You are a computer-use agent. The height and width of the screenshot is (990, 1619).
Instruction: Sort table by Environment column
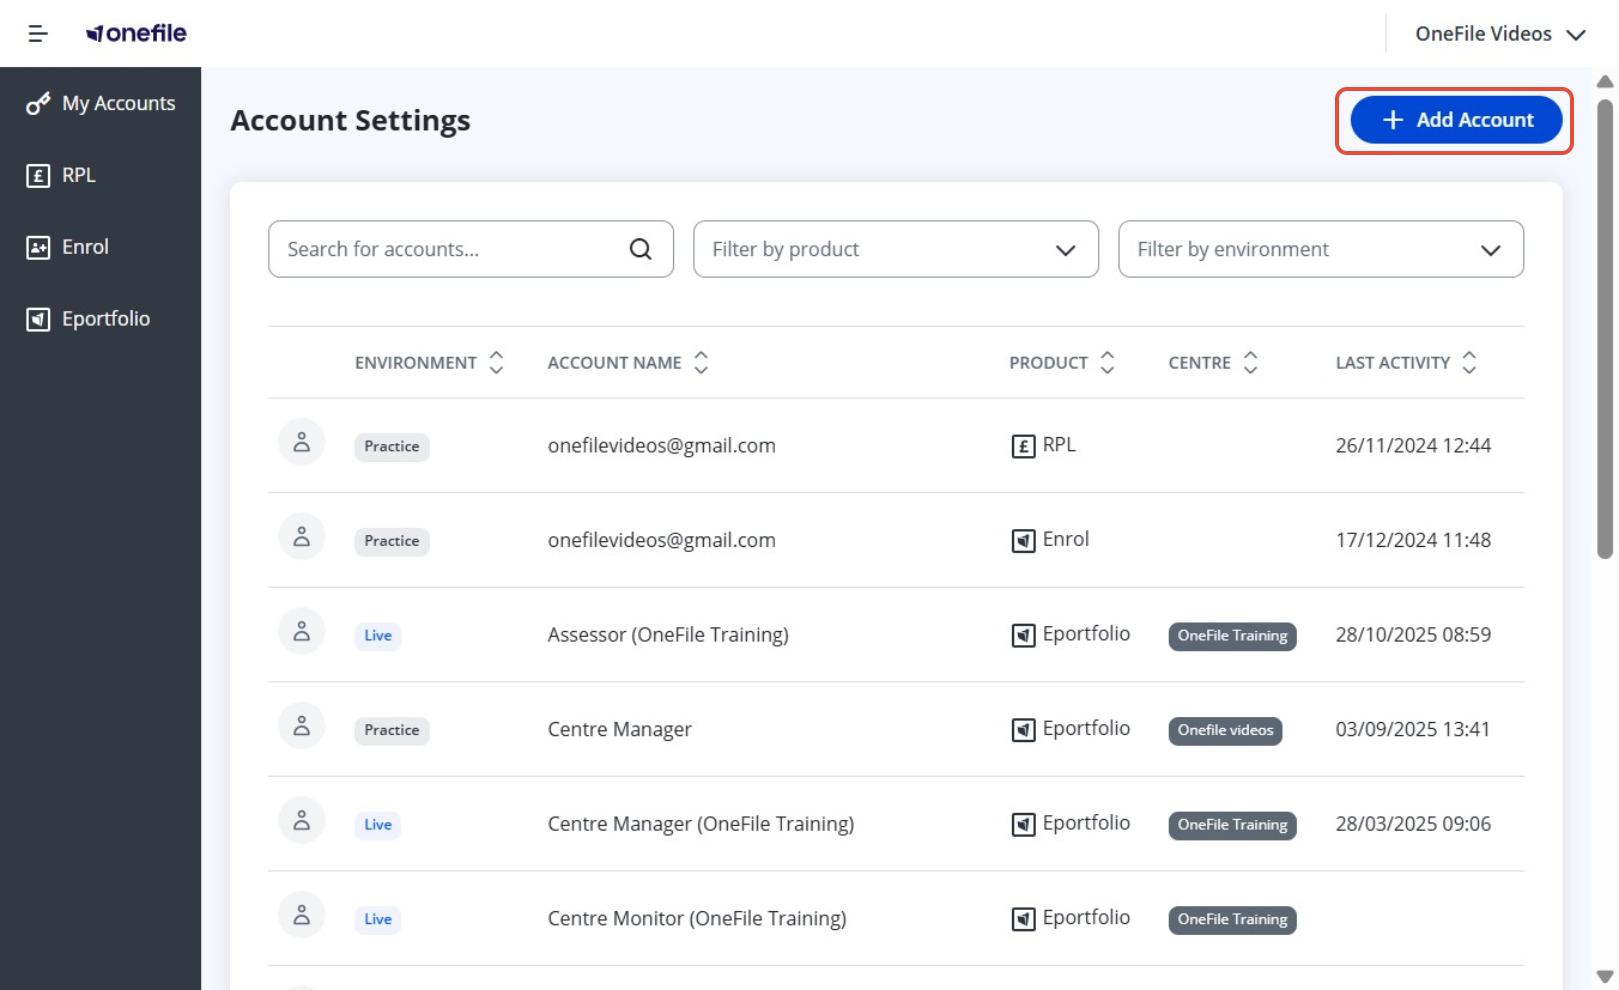point(496,363)
